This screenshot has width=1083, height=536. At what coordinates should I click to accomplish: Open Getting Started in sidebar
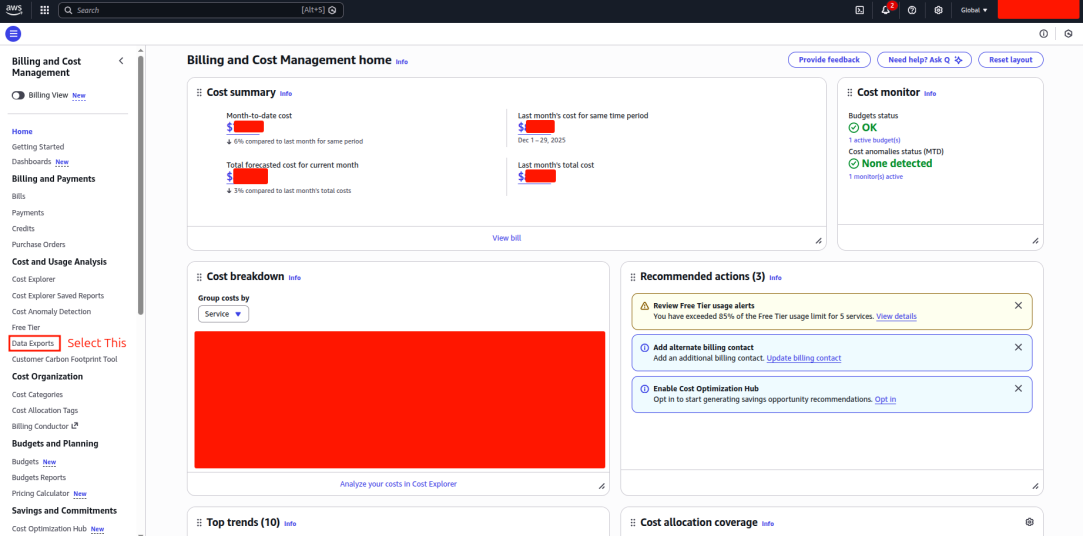pyautogui.click(x=38, y=146)
